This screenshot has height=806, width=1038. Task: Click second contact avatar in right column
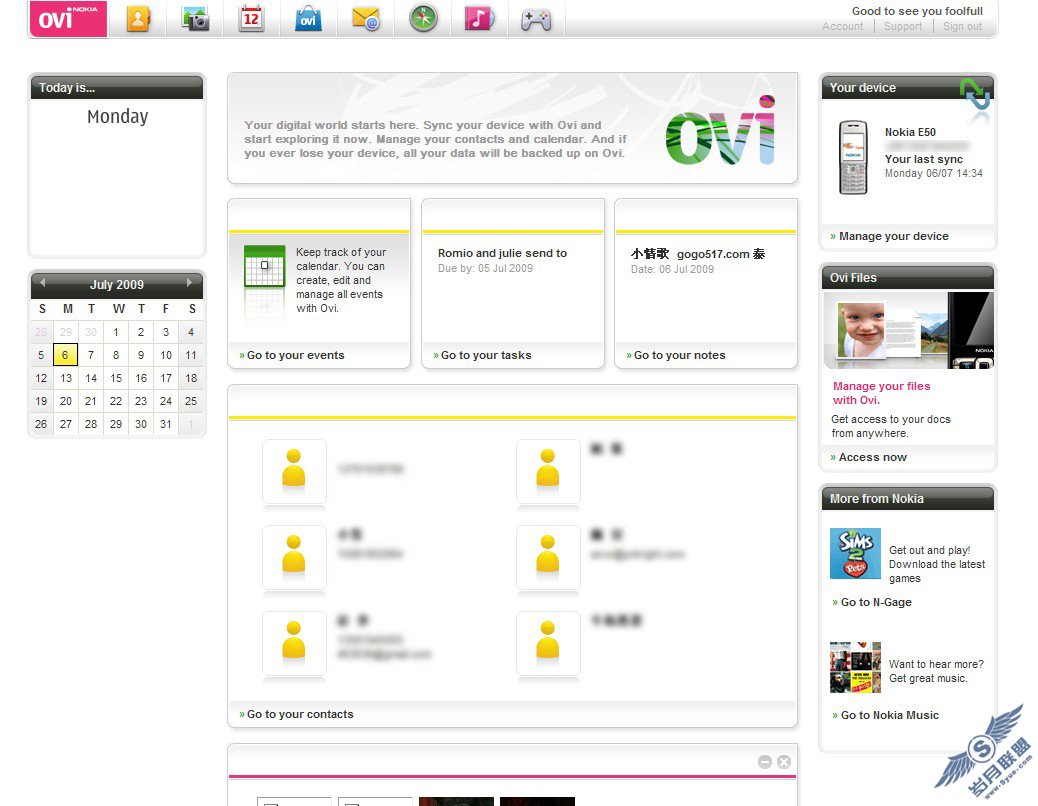click(x=548, y=557)
